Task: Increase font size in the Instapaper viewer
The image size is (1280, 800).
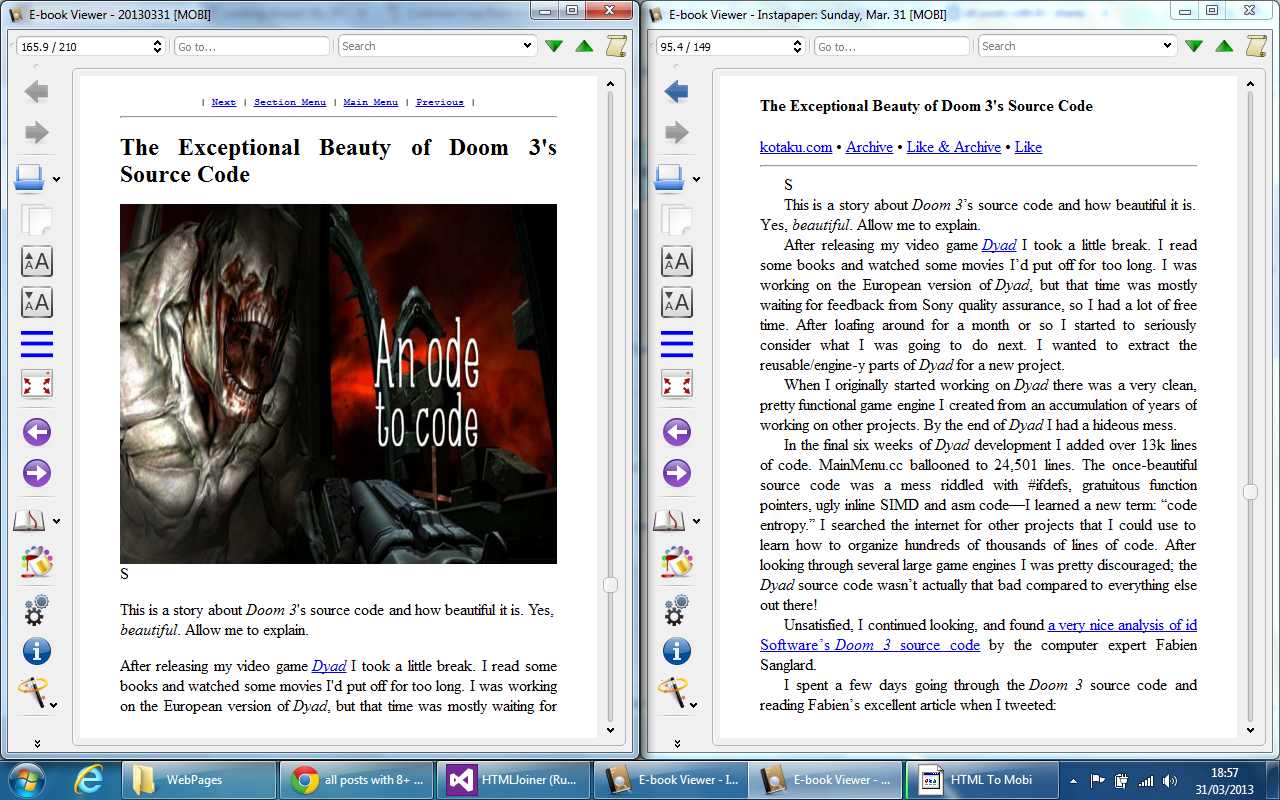Action: (677, 262)
